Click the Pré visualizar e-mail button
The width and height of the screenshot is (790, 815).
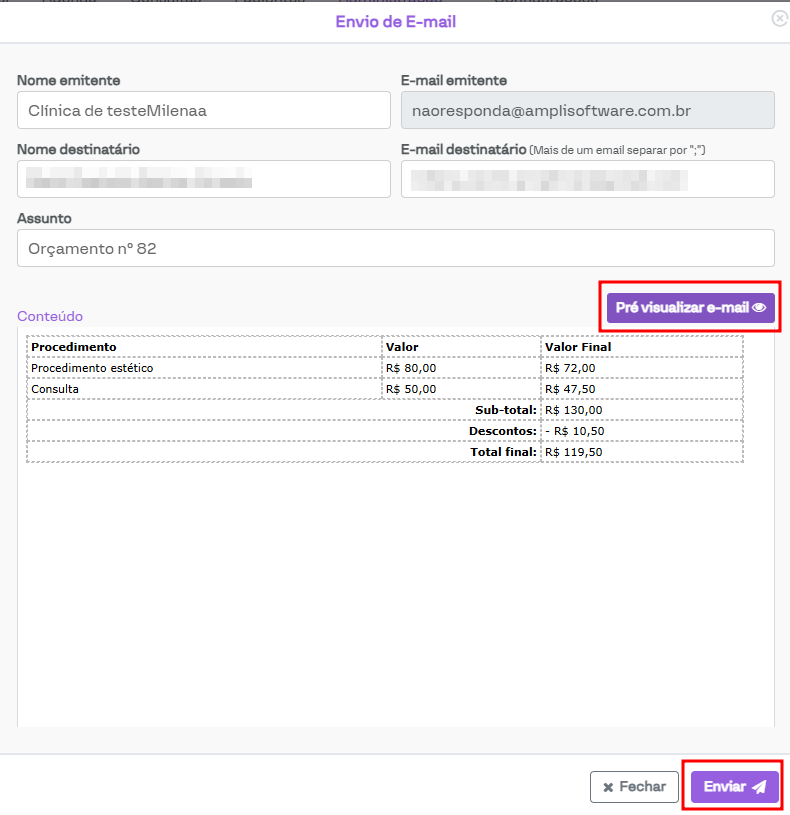pos(690,308)
